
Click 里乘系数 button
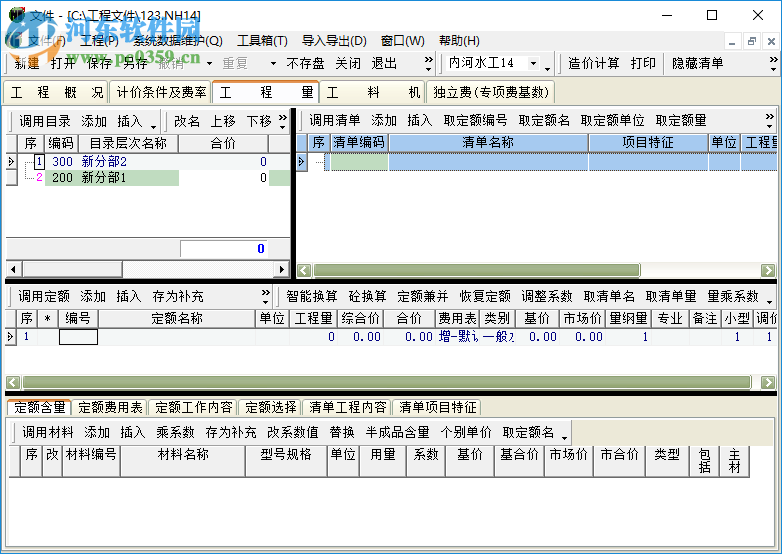coord(733,296)
